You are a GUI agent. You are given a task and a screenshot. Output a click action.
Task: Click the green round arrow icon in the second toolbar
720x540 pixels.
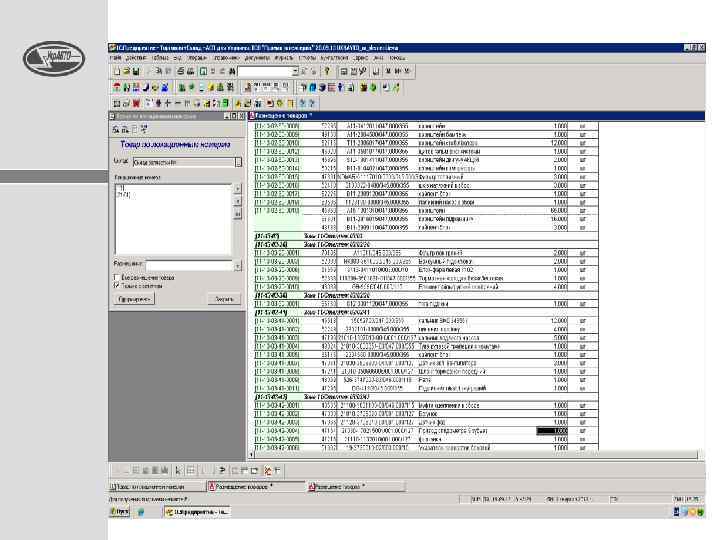click(373, 87)
